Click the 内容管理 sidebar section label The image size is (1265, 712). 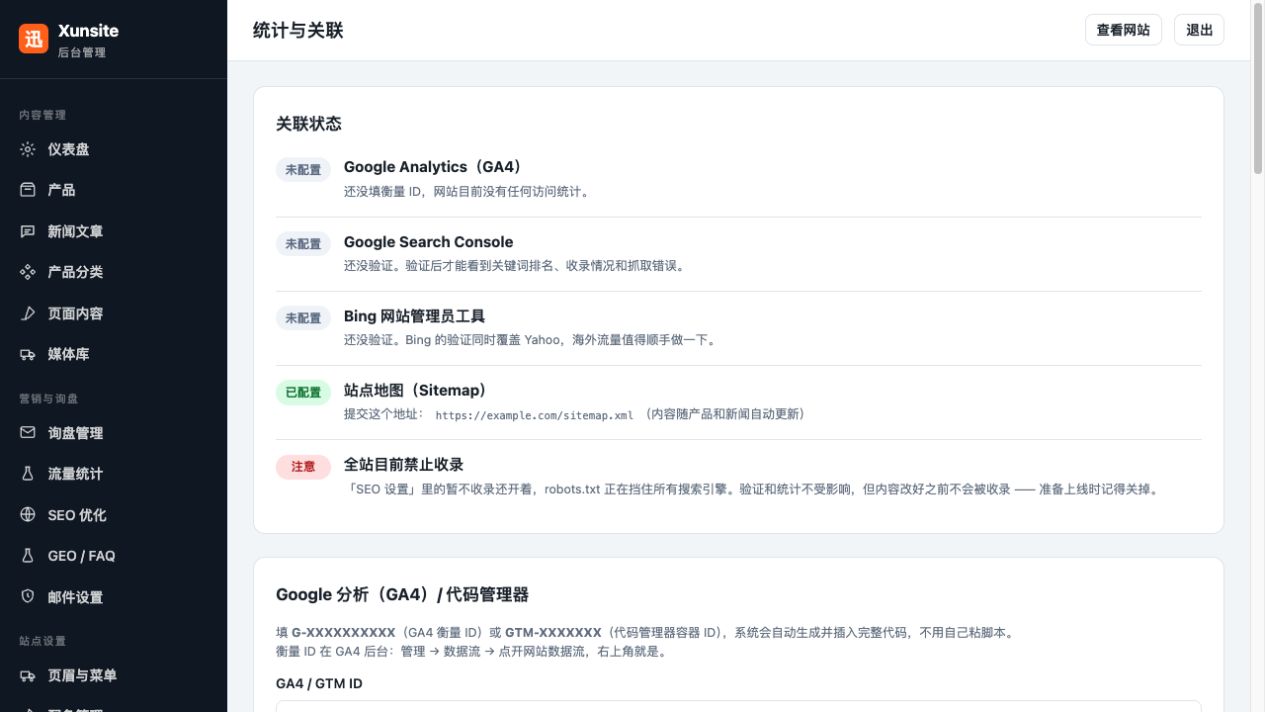coord(42,115)
